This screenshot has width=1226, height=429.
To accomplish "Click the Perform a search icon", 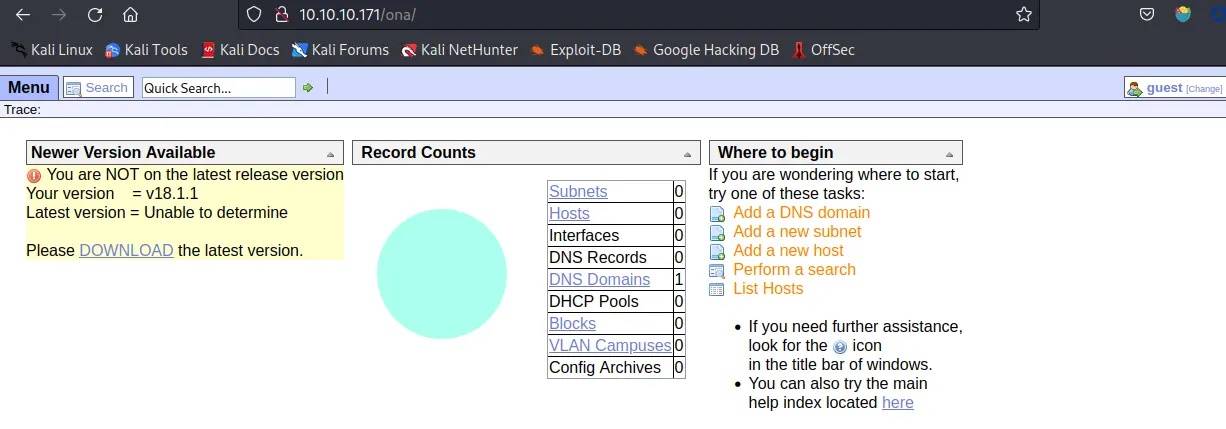I will [x=716, y=270].
